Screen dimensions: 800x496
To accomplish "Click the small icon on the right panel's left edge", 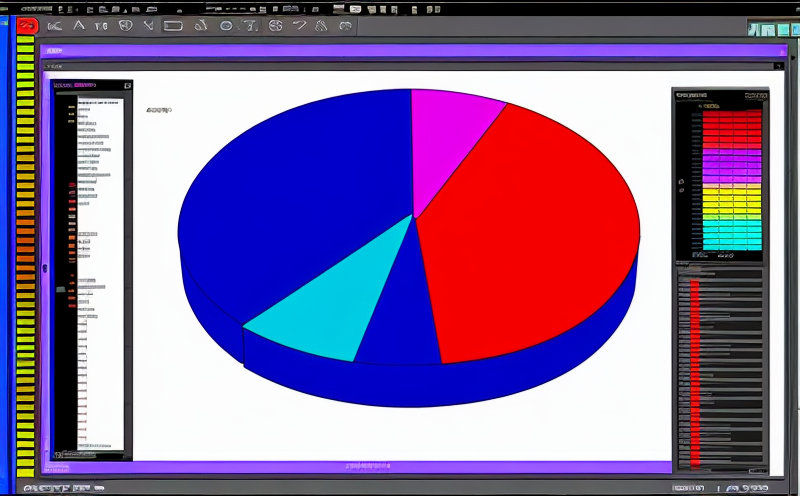I will [x=681, y=183].
